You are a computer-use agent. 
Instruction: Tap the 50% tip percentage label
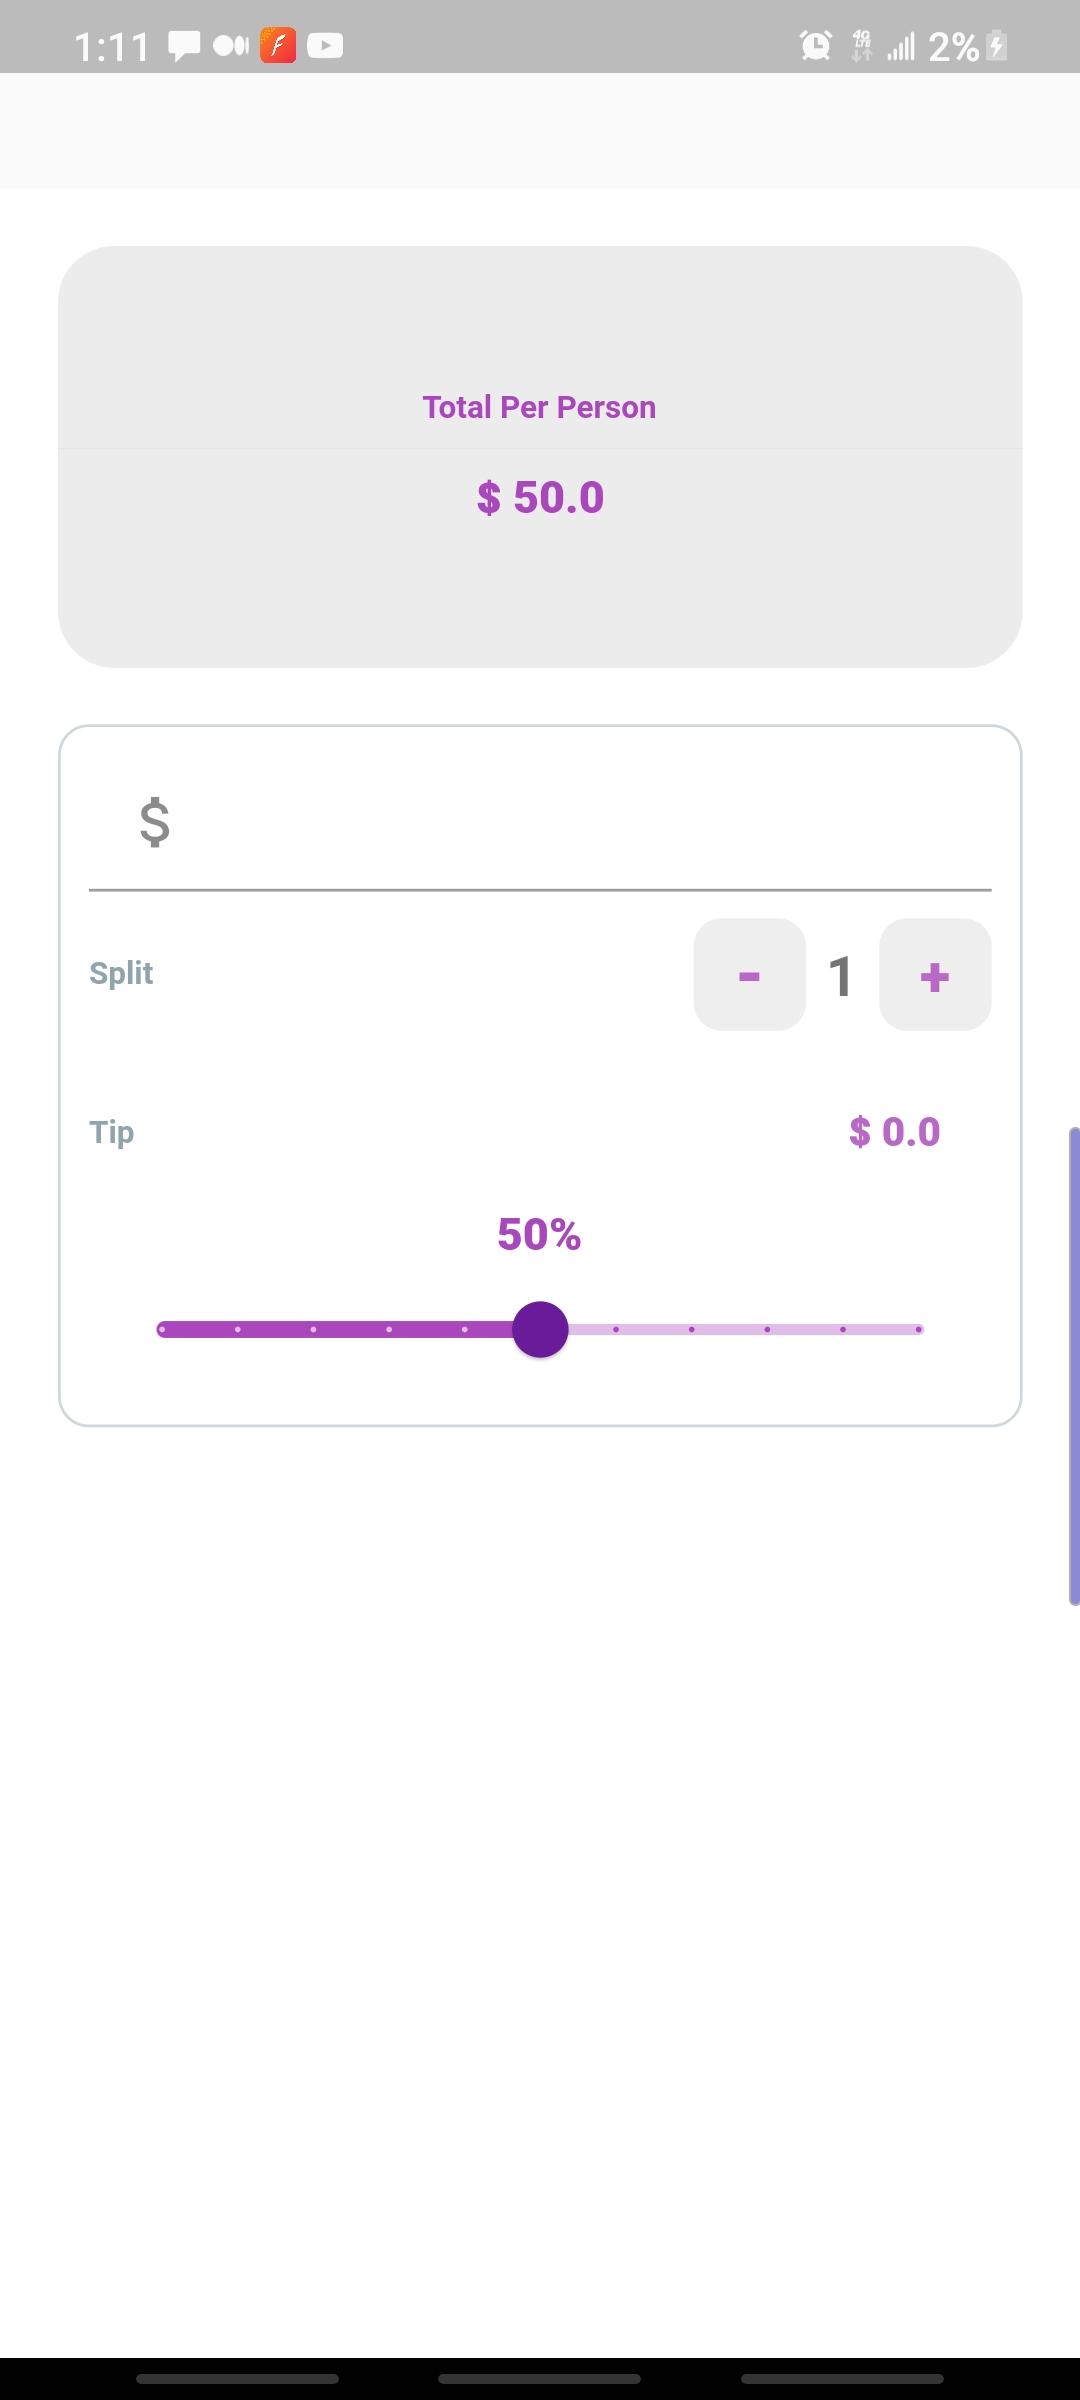tap(540, 1236)
